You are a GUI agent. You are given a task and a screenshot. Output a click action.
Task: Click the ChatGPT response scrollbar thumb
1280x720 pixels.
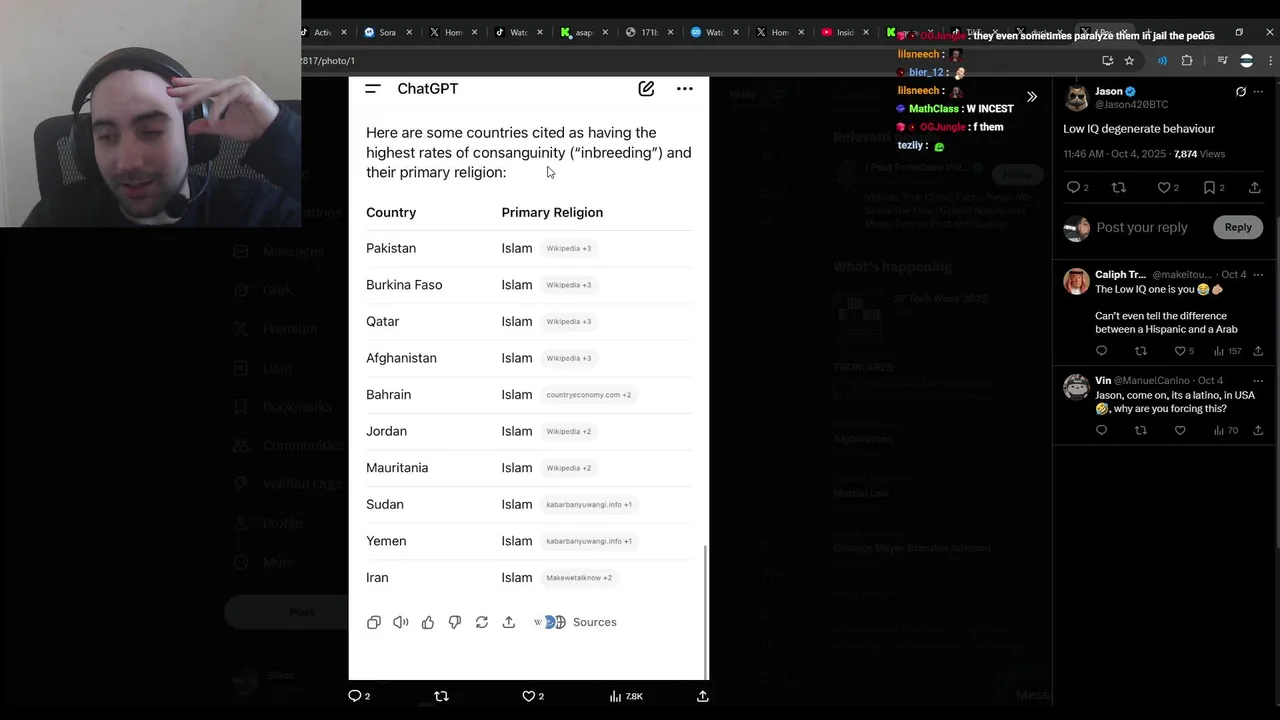706,611
